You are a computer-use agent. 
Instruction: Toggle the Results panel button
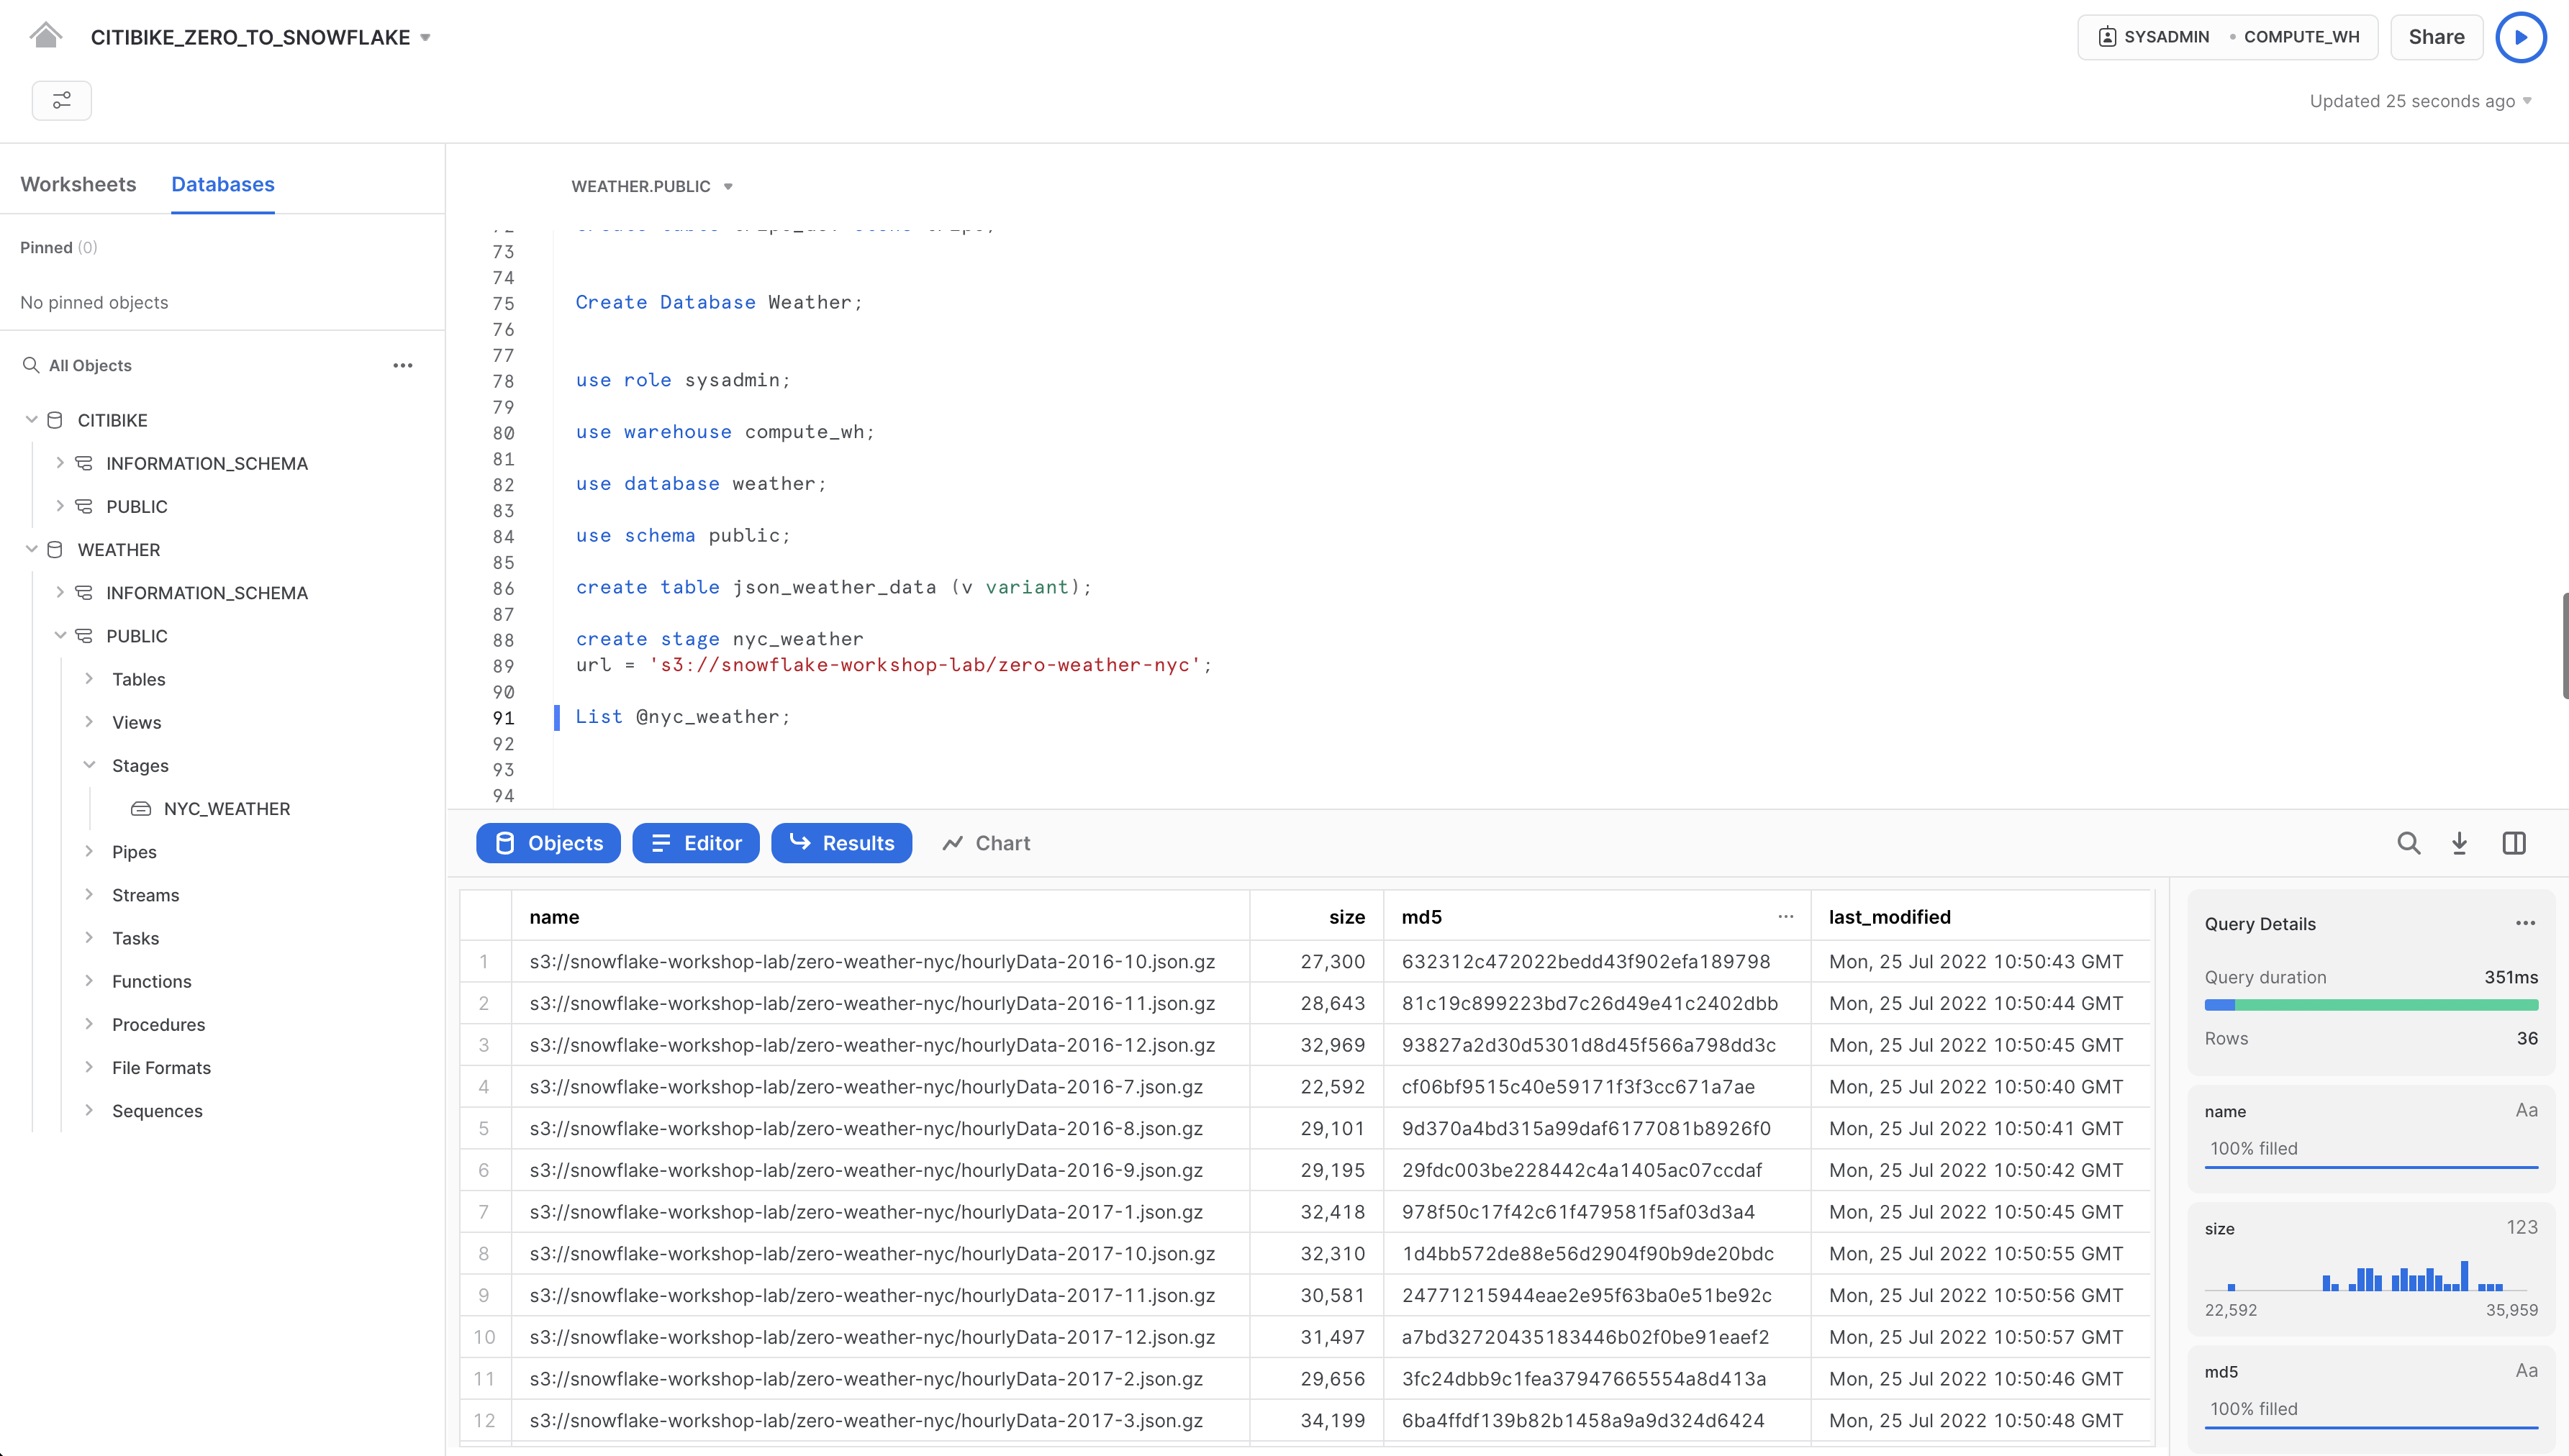click(841, 843)
